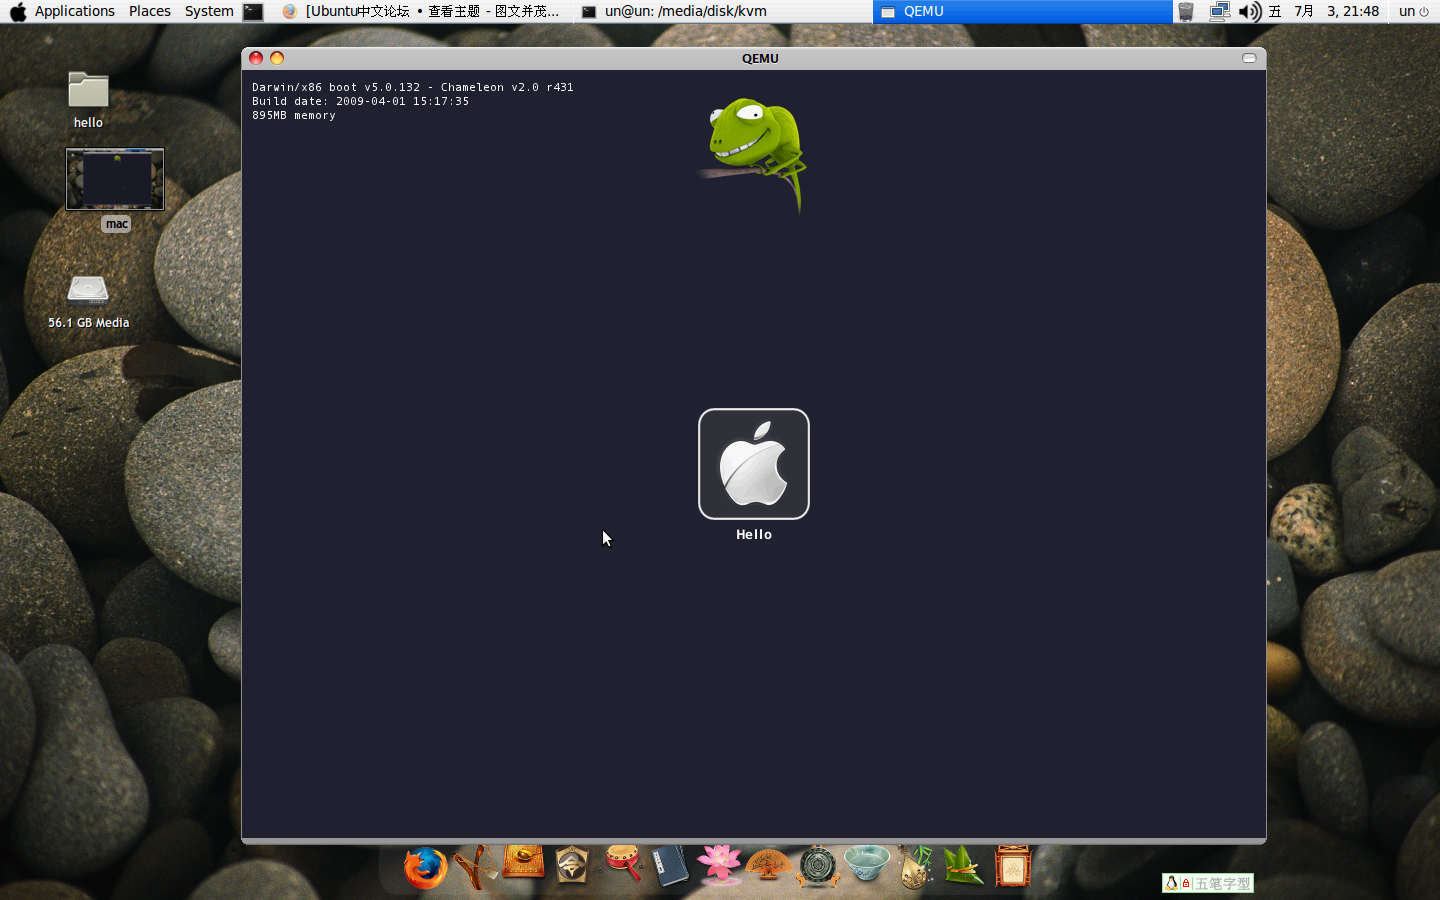Screen dimensions: 1440x900
Task: Open the hello folder on the desktop
Action: 88,100
